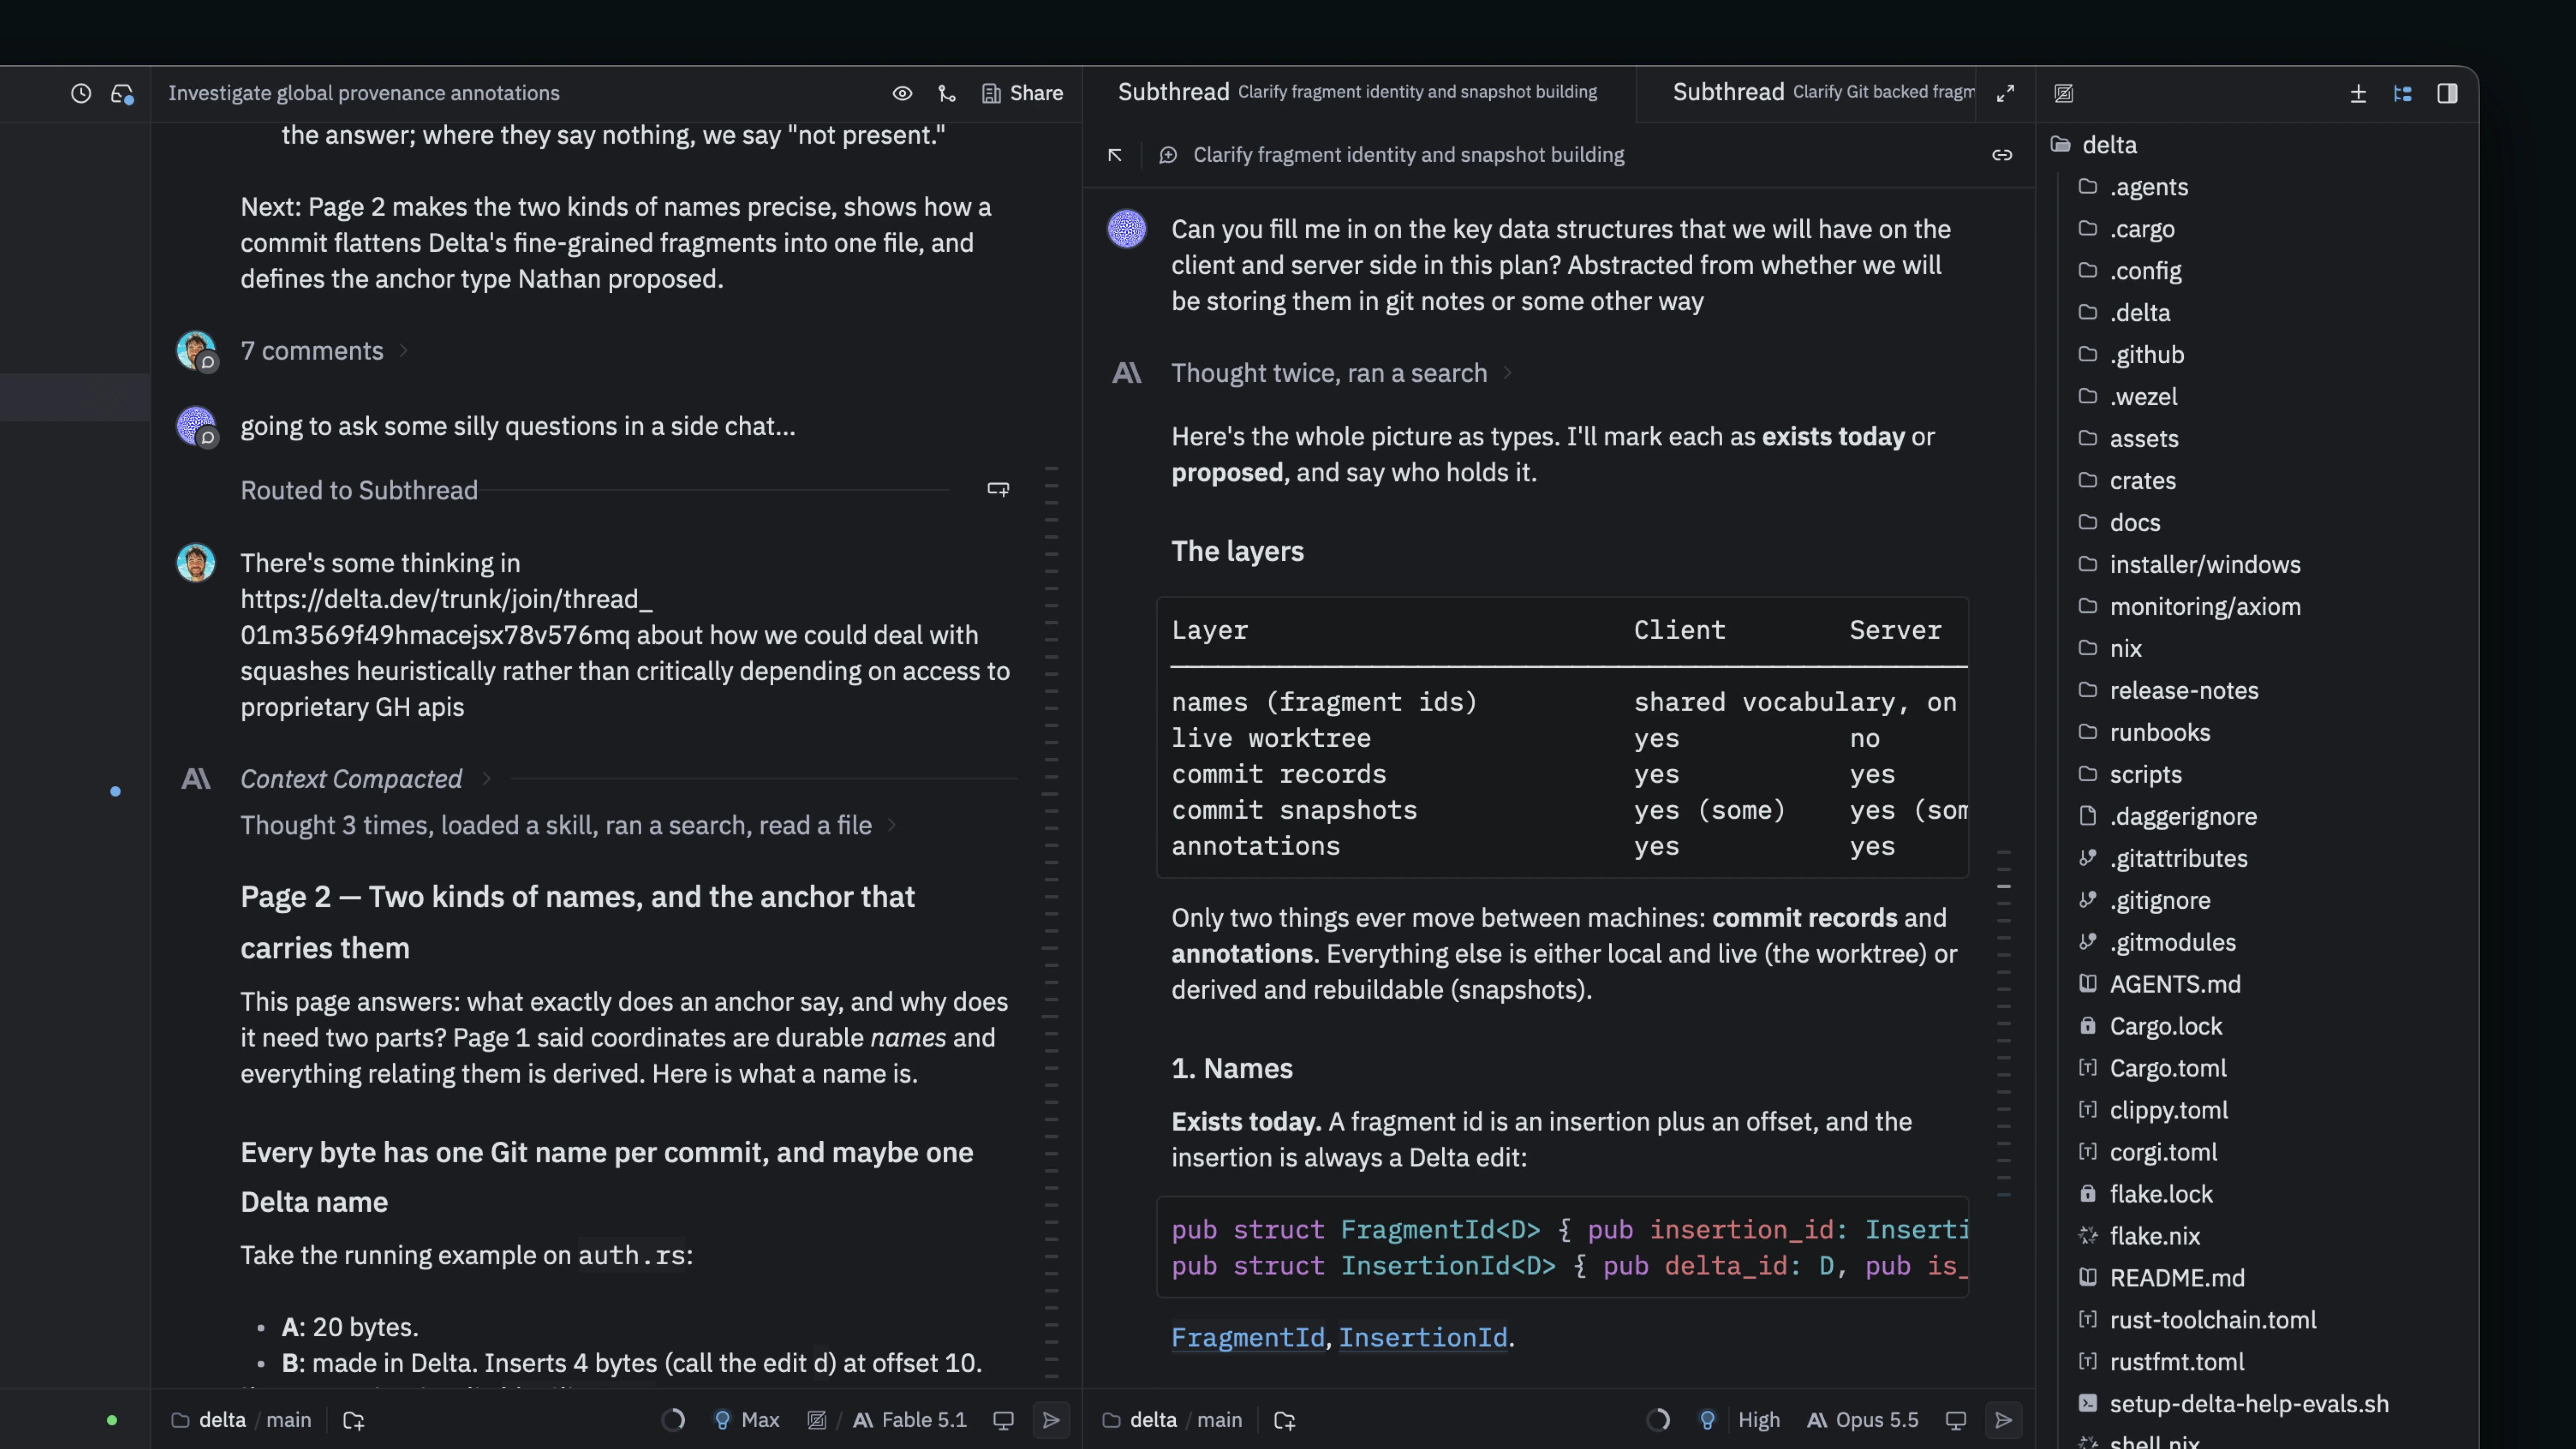
Task: Send message in subthread panel
Action: (x=2003, y=1420)
